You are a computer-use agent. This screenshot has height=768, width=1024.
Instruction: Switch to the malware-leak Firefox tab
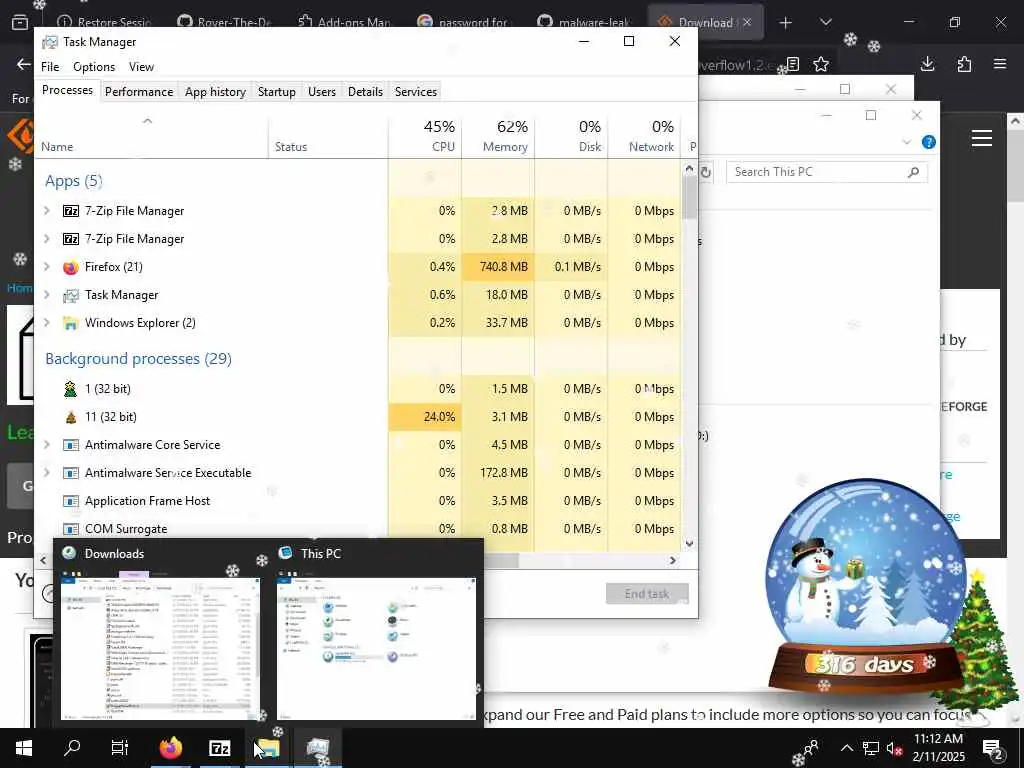tap(585, 23)
